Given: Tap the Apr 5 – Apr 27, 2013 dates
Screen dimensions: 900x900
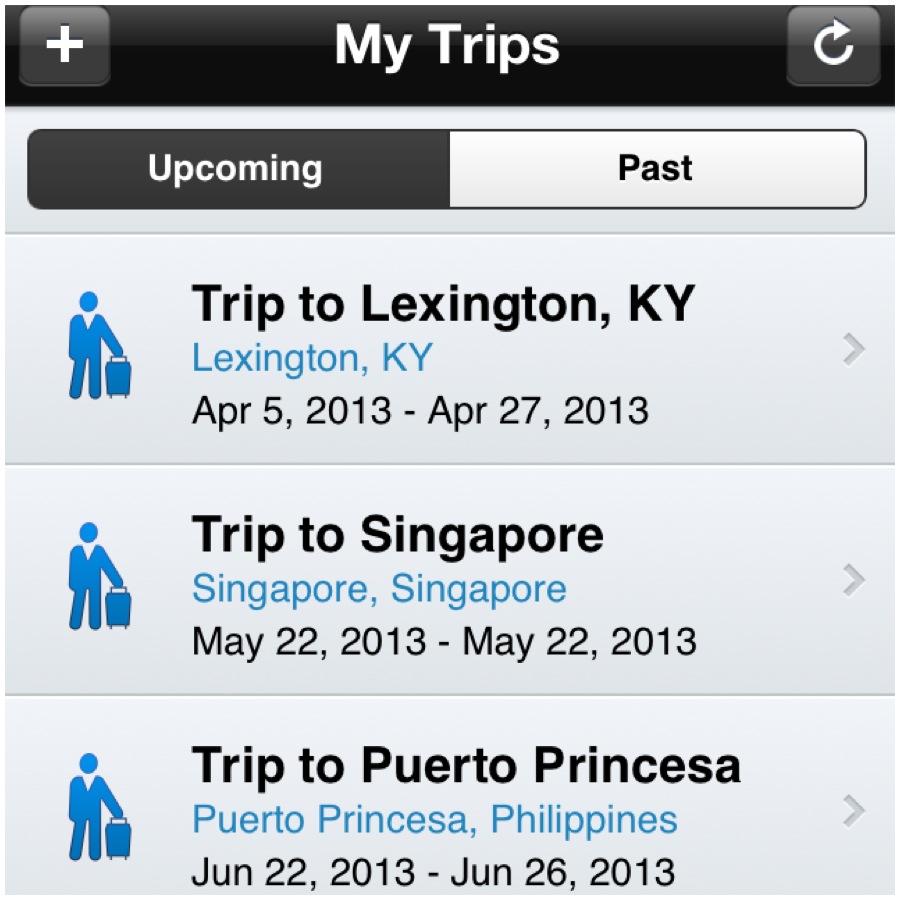Looking at the screenshot, I should [420, 410].
